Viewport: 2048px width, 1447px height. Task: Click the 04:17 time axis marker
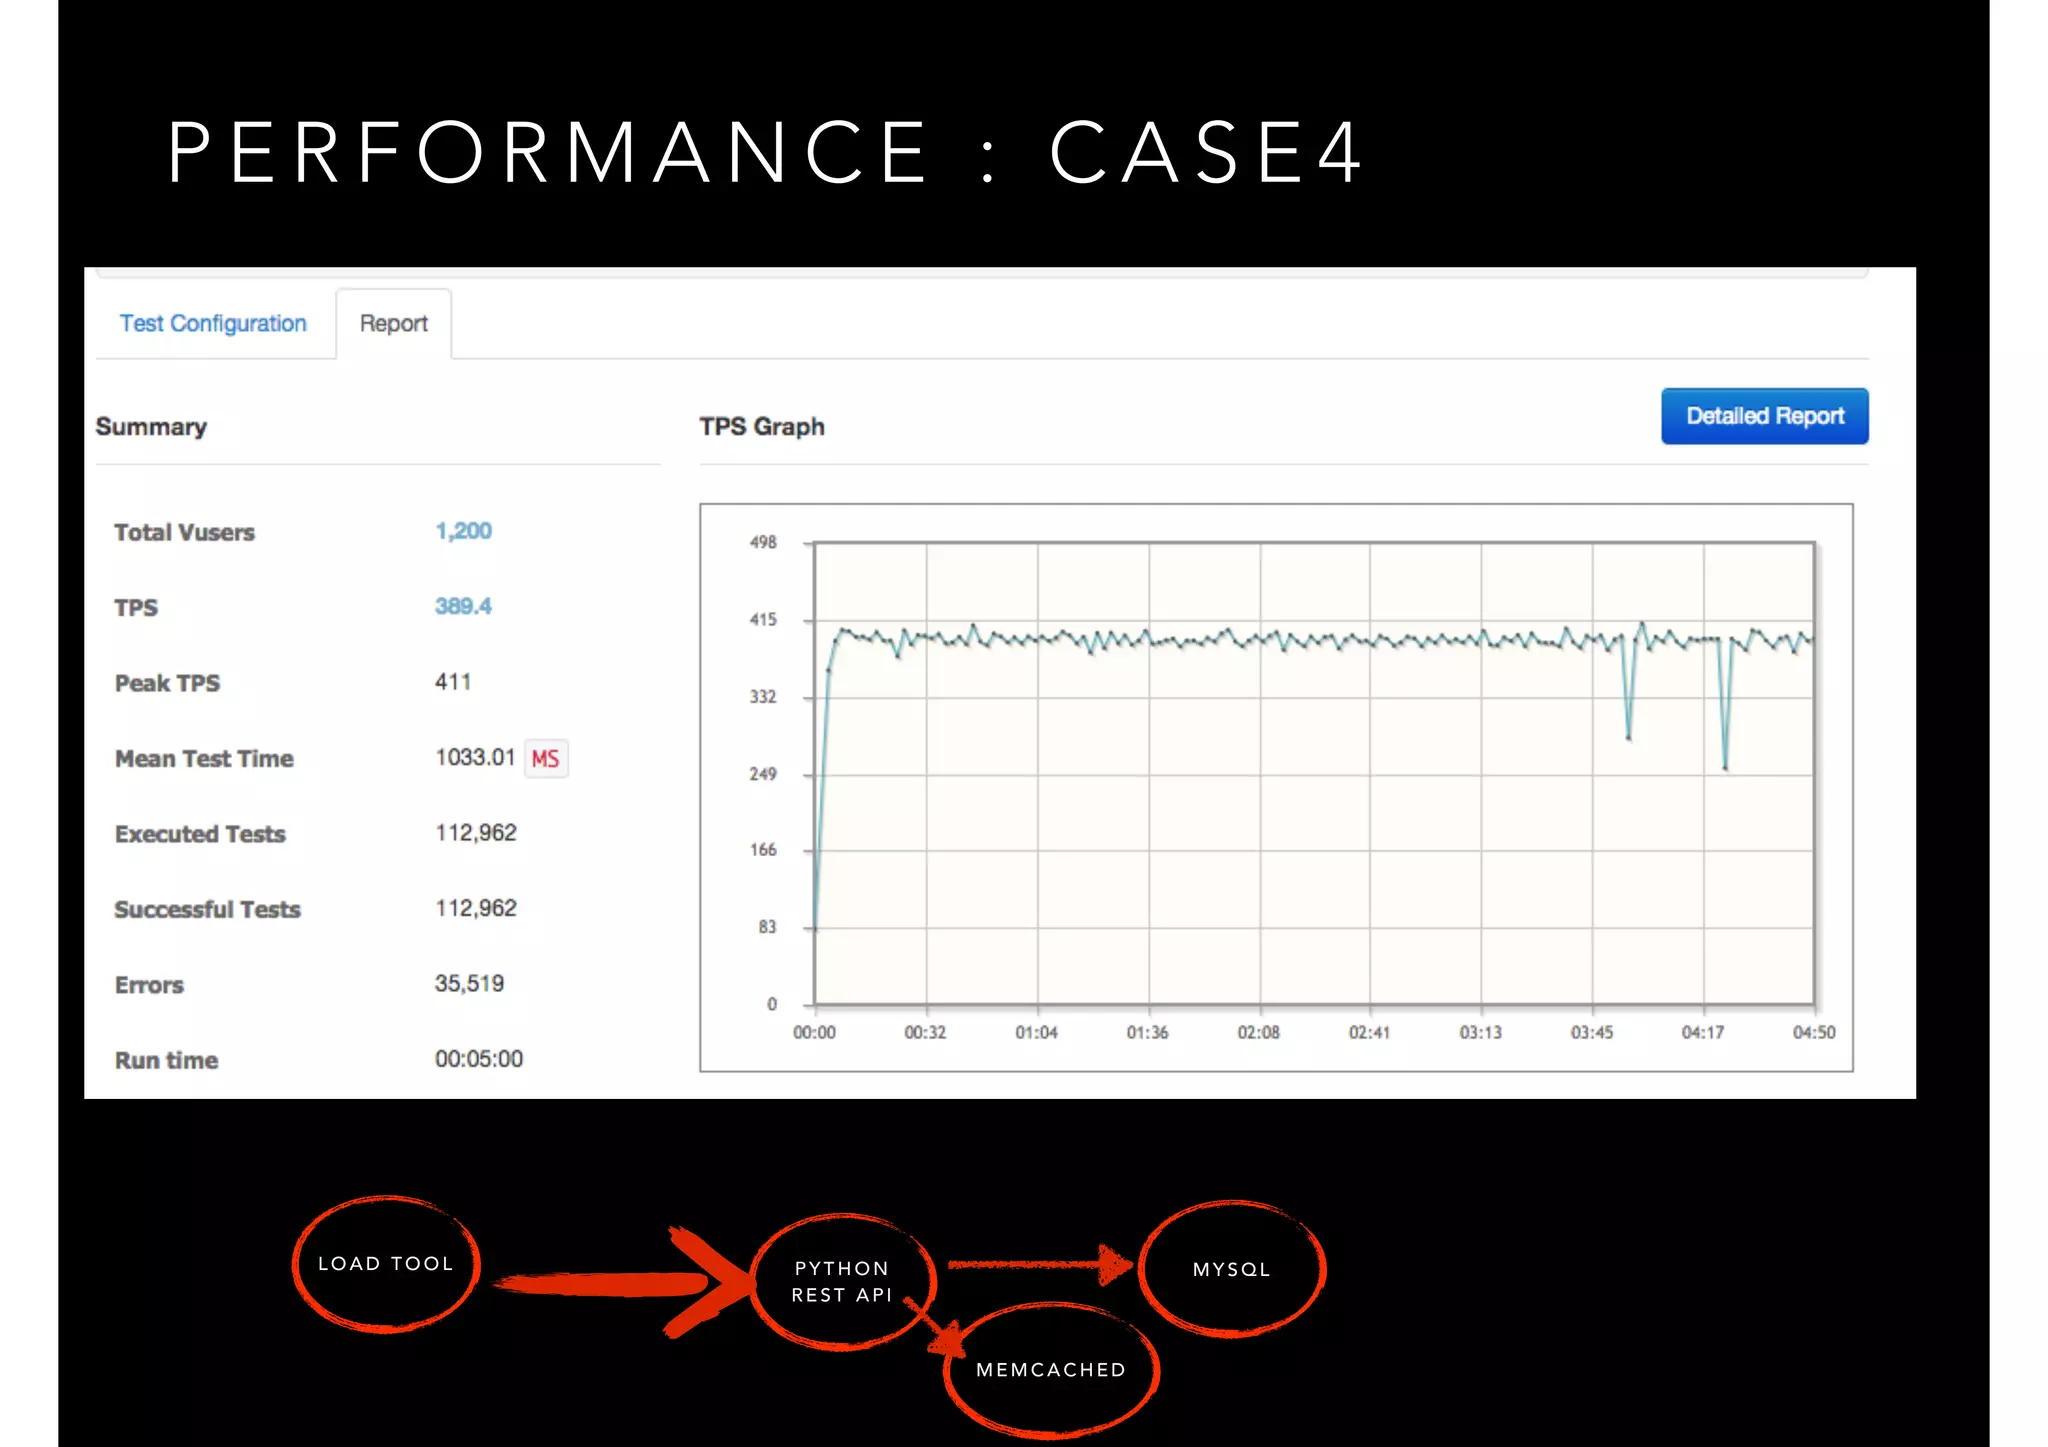[x=1702, y=1032]
